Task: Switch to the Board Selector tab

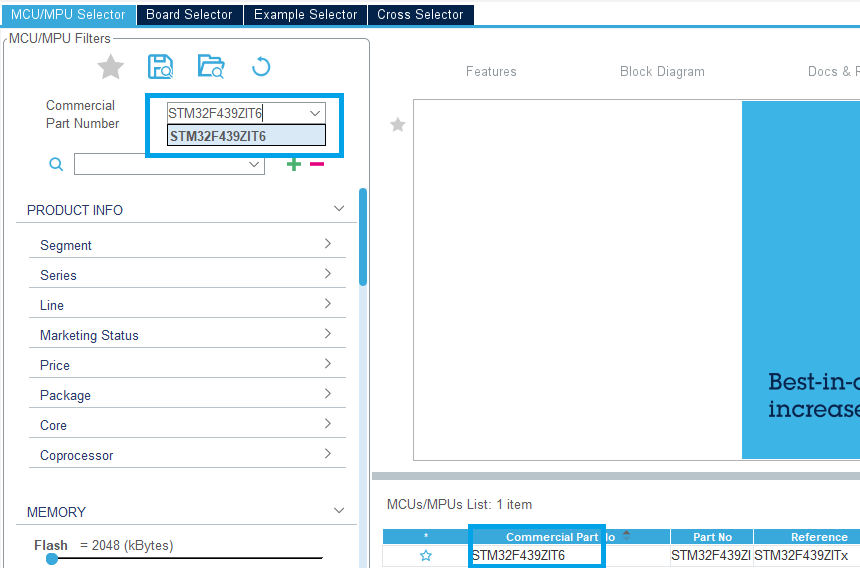Action: [x=189, y=15]
